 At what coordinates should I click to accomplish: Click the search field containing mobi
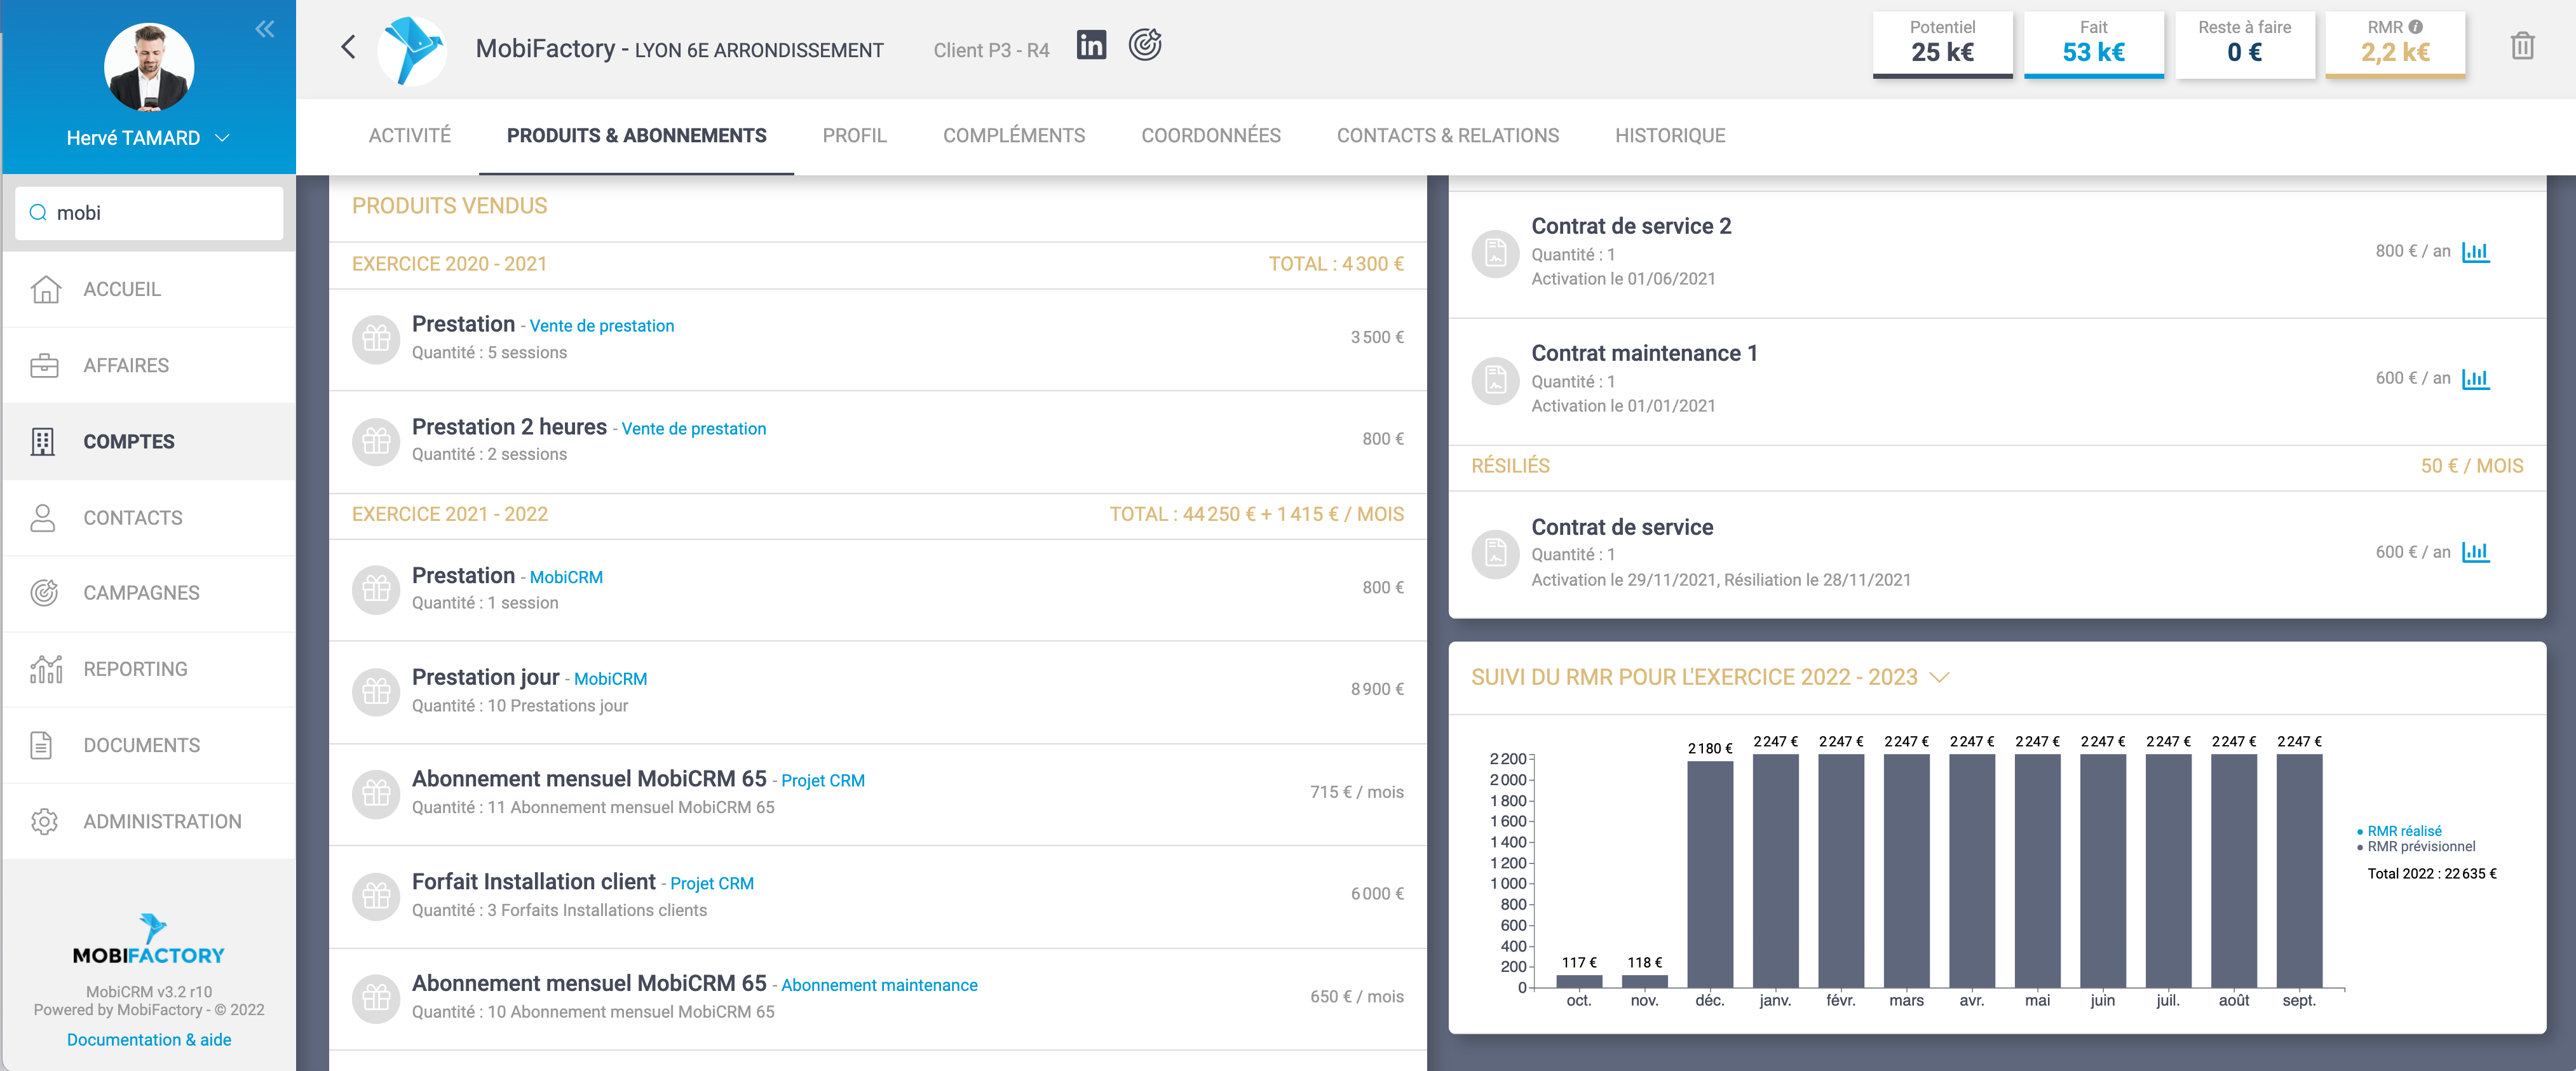point(150,213)
